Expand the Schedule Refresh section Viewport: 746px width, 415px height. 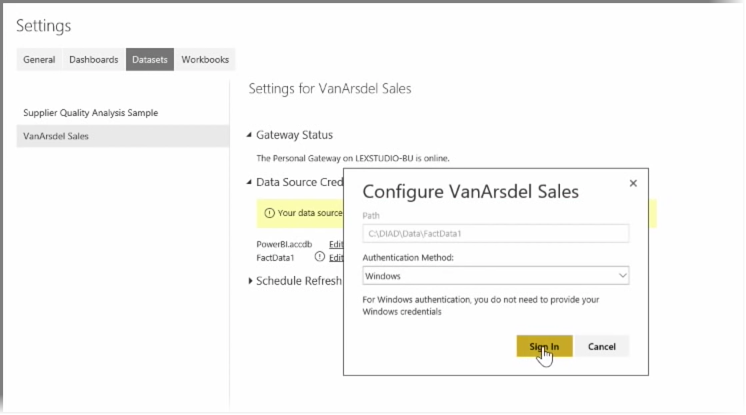pos(250,281)
